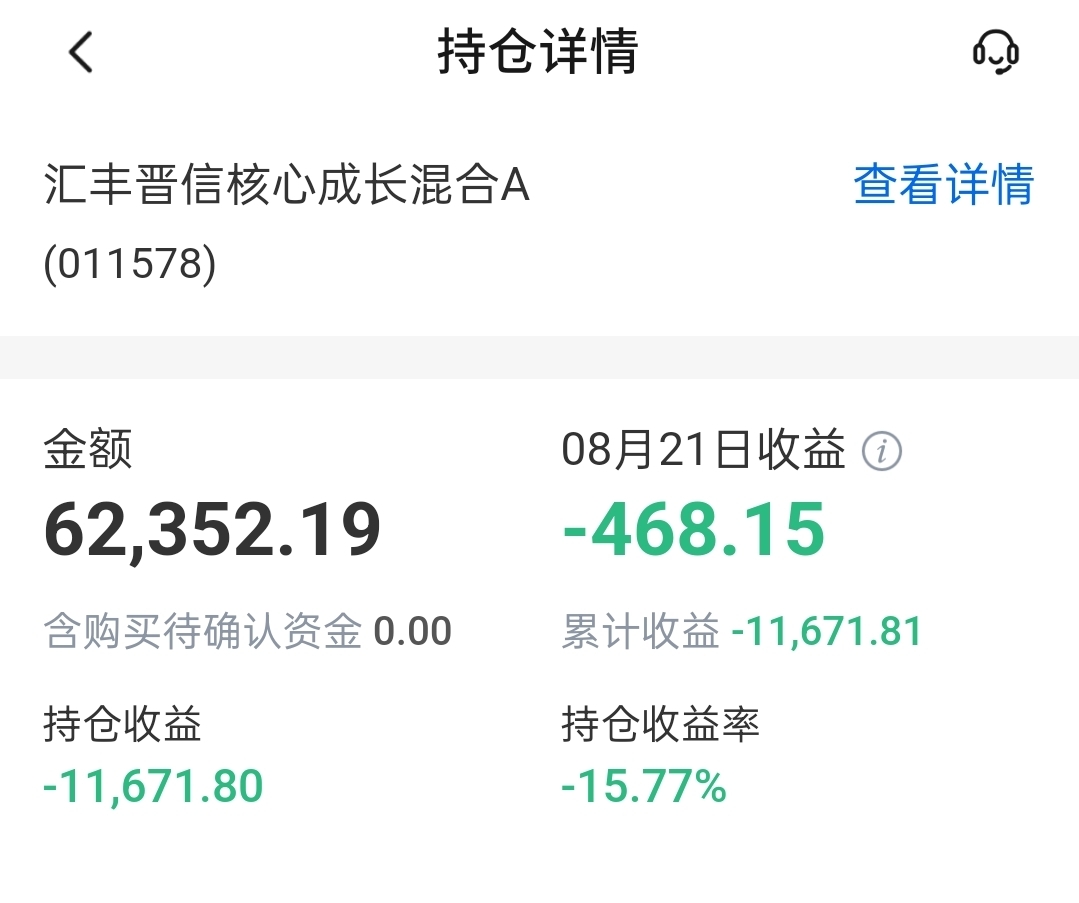This screenshot has height=903, width=1079.
Task: Tap the daily return -468.15
Action: coord(694,530)
